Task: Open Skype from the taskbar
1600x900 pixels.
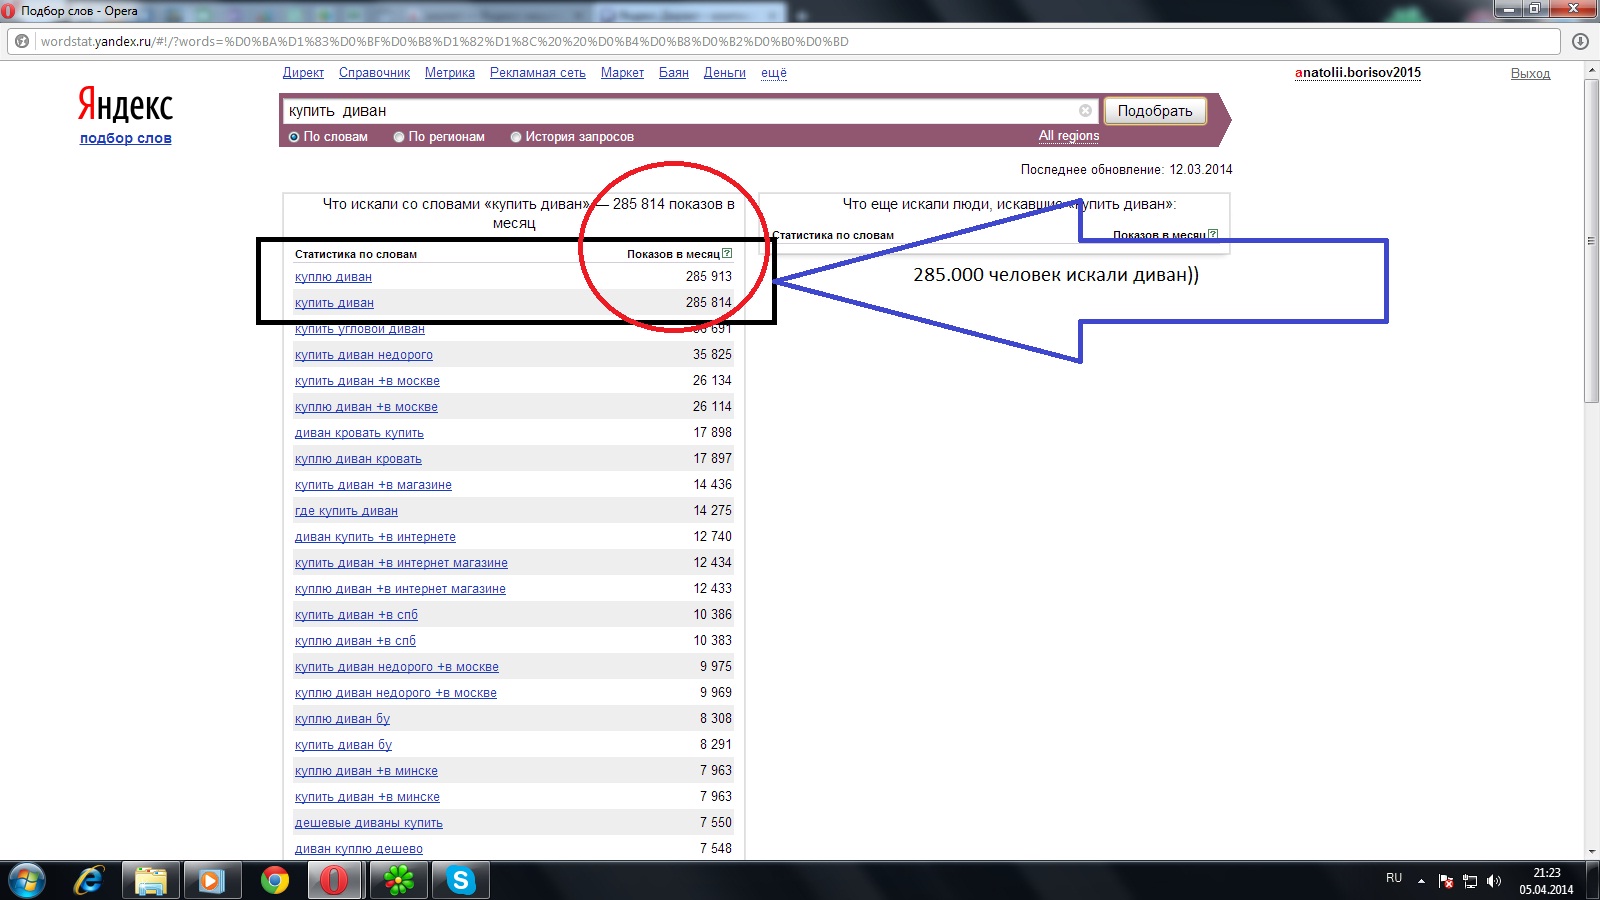Action: (460, 880)
